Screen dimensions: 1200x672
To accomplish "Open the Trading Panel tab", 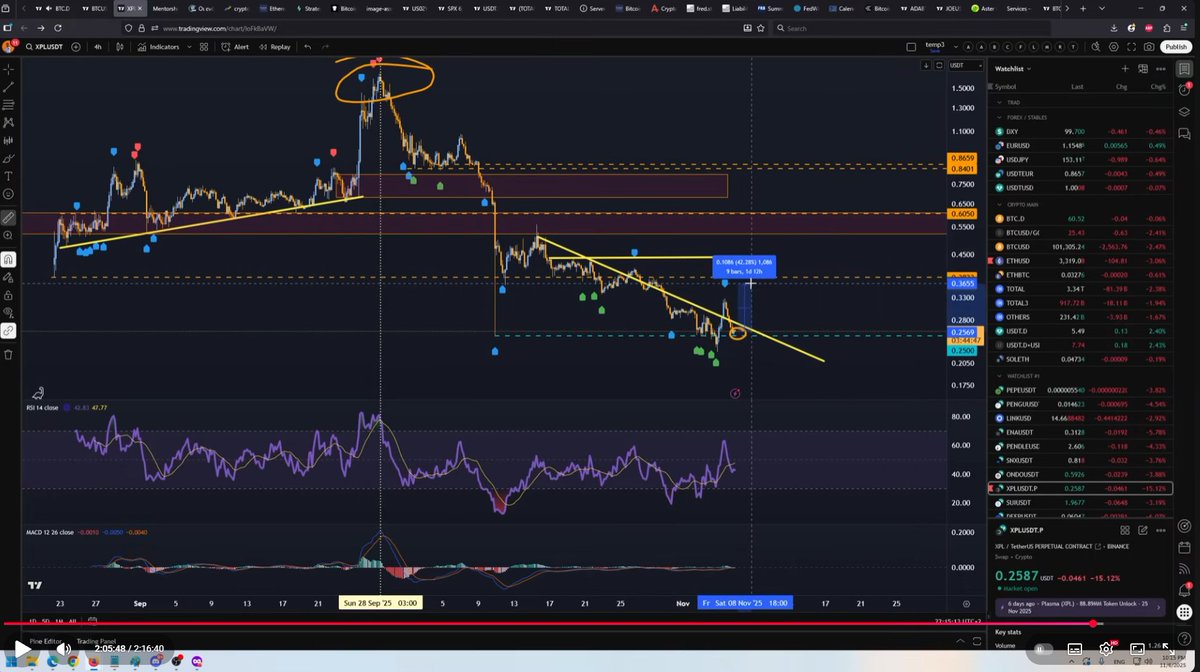I will click(97, 641).
